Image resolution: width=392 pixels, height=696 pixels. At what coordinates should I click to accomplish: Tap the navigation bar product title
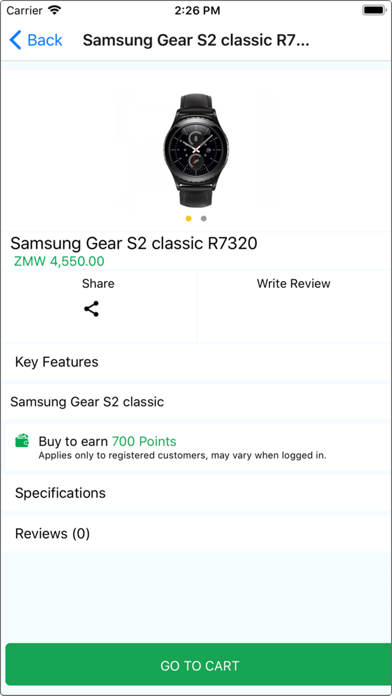(x=196, y=40)
